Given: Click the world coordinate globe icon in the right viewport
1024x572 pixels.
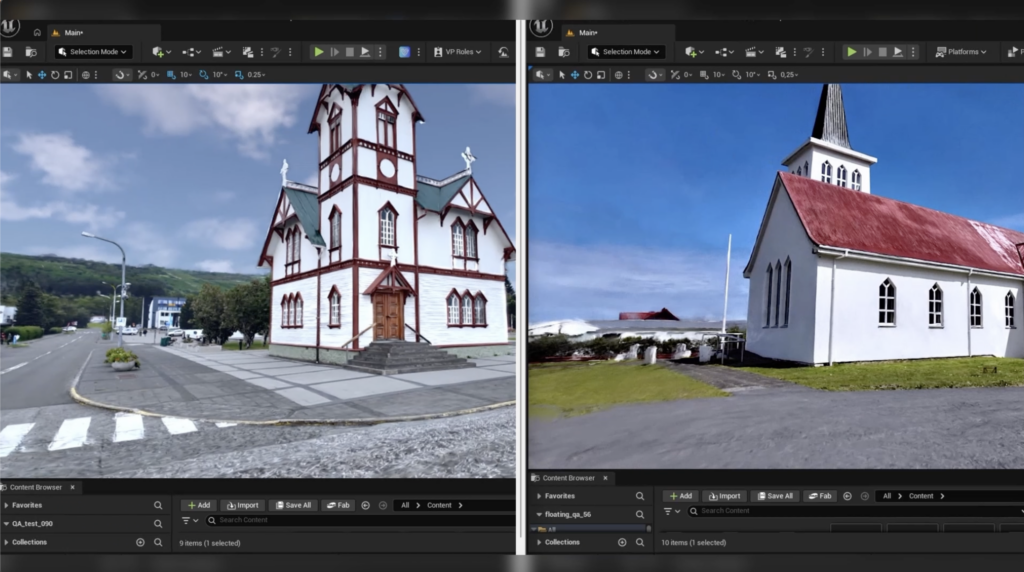Looking at the screenshot, I should click(x=618, y=75).
